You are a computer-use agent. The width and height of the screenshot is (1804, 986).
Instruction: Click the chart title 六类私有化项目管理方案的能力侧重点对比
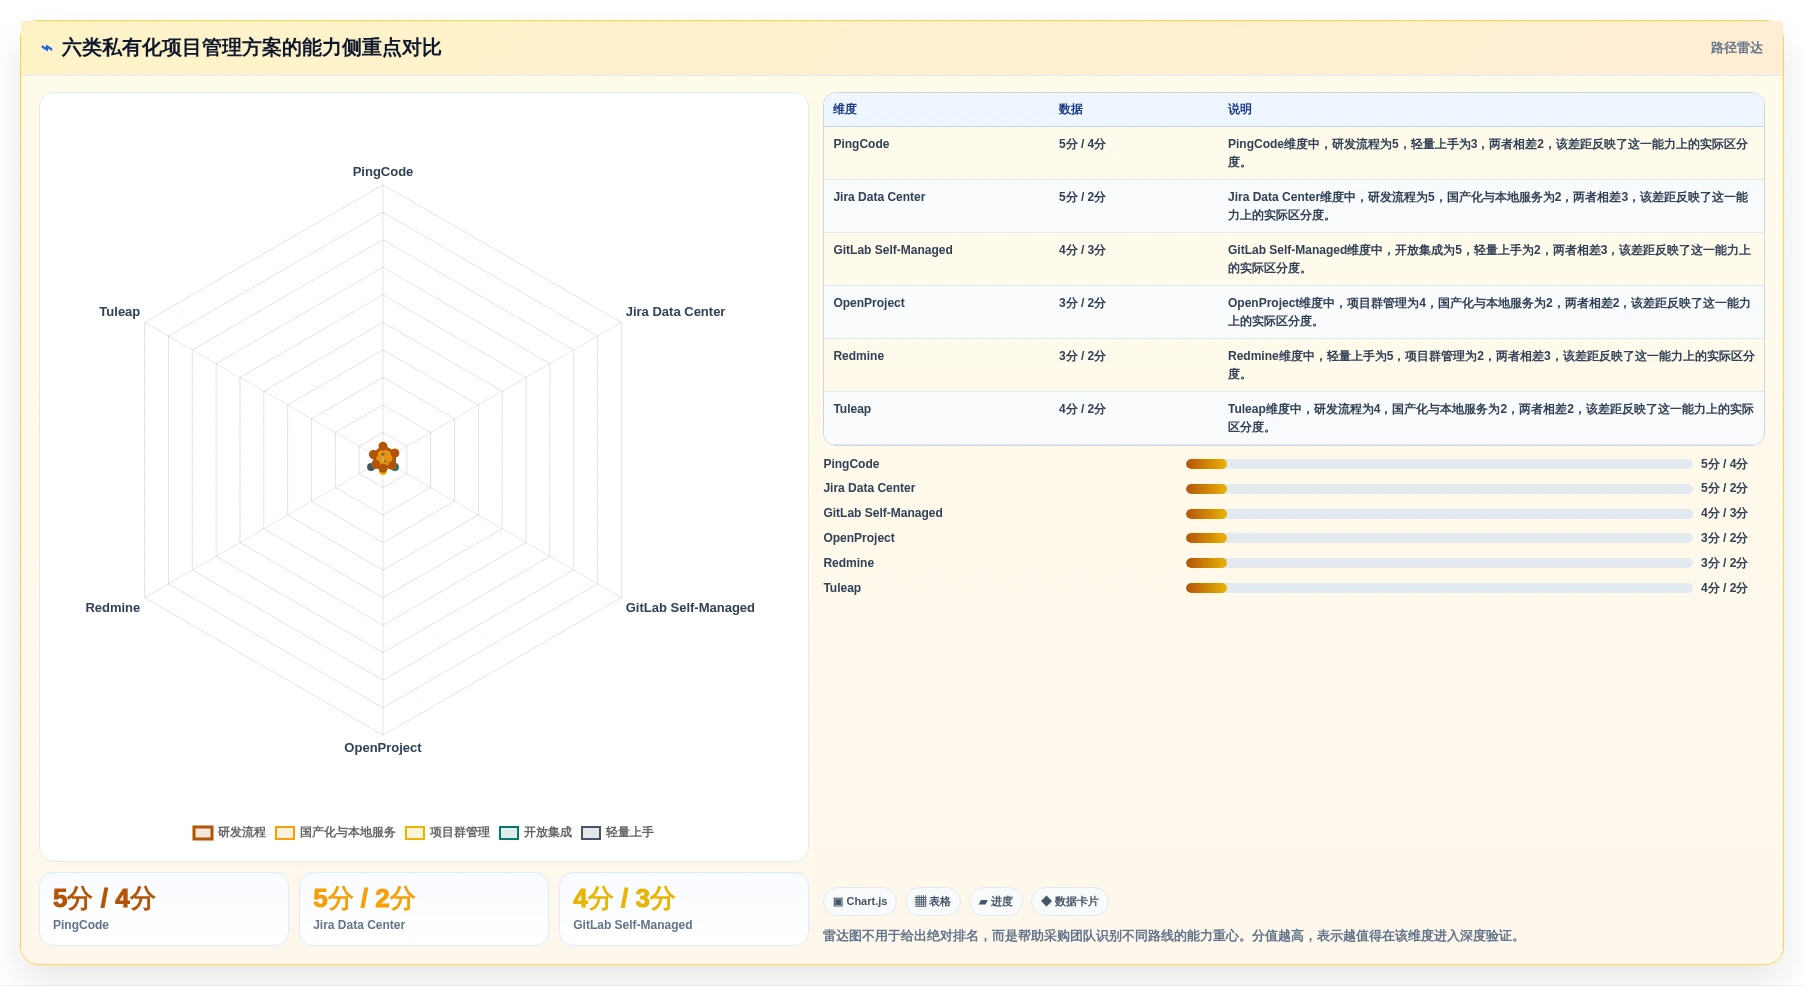pyautogui.click(x=251, y=48)
